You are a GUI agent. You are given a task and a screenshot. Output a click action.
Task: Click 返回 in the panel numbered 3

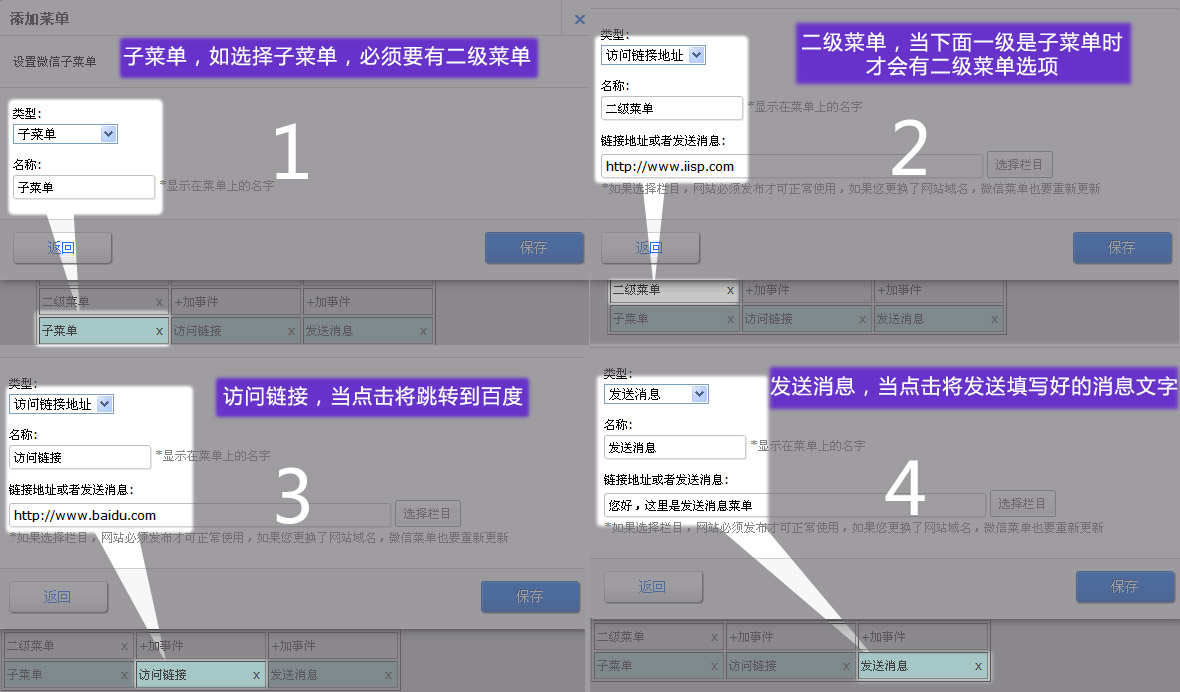(58, 597)
